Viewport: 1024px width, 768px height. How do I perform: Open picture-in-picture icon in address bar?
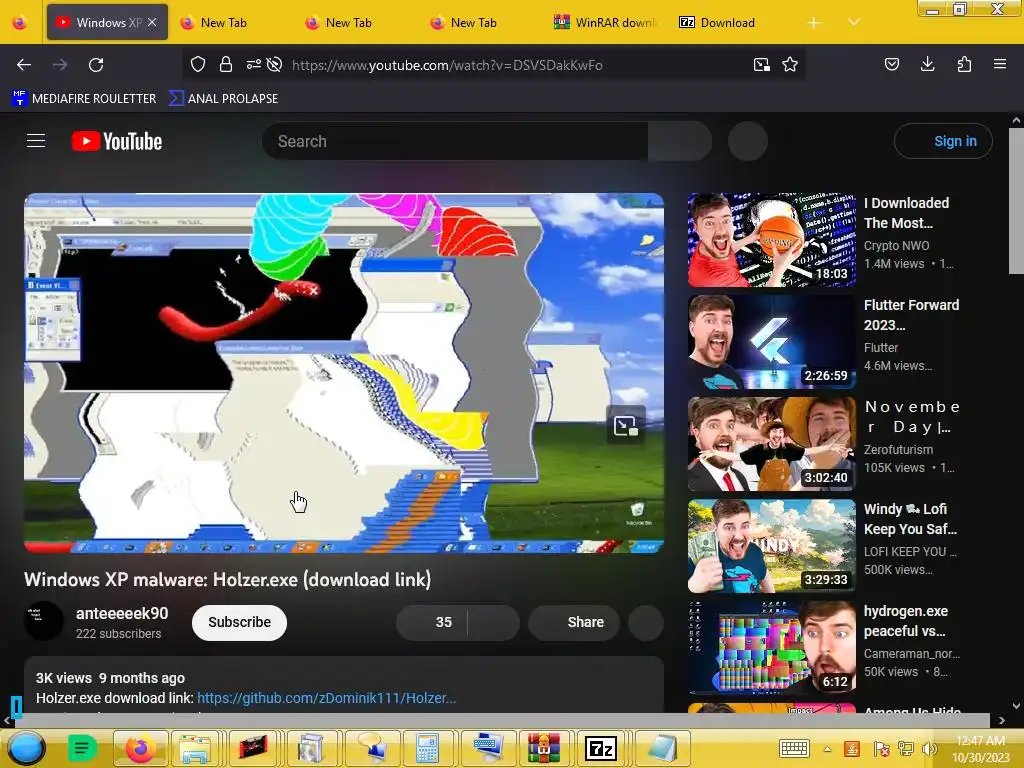(761, 64)
